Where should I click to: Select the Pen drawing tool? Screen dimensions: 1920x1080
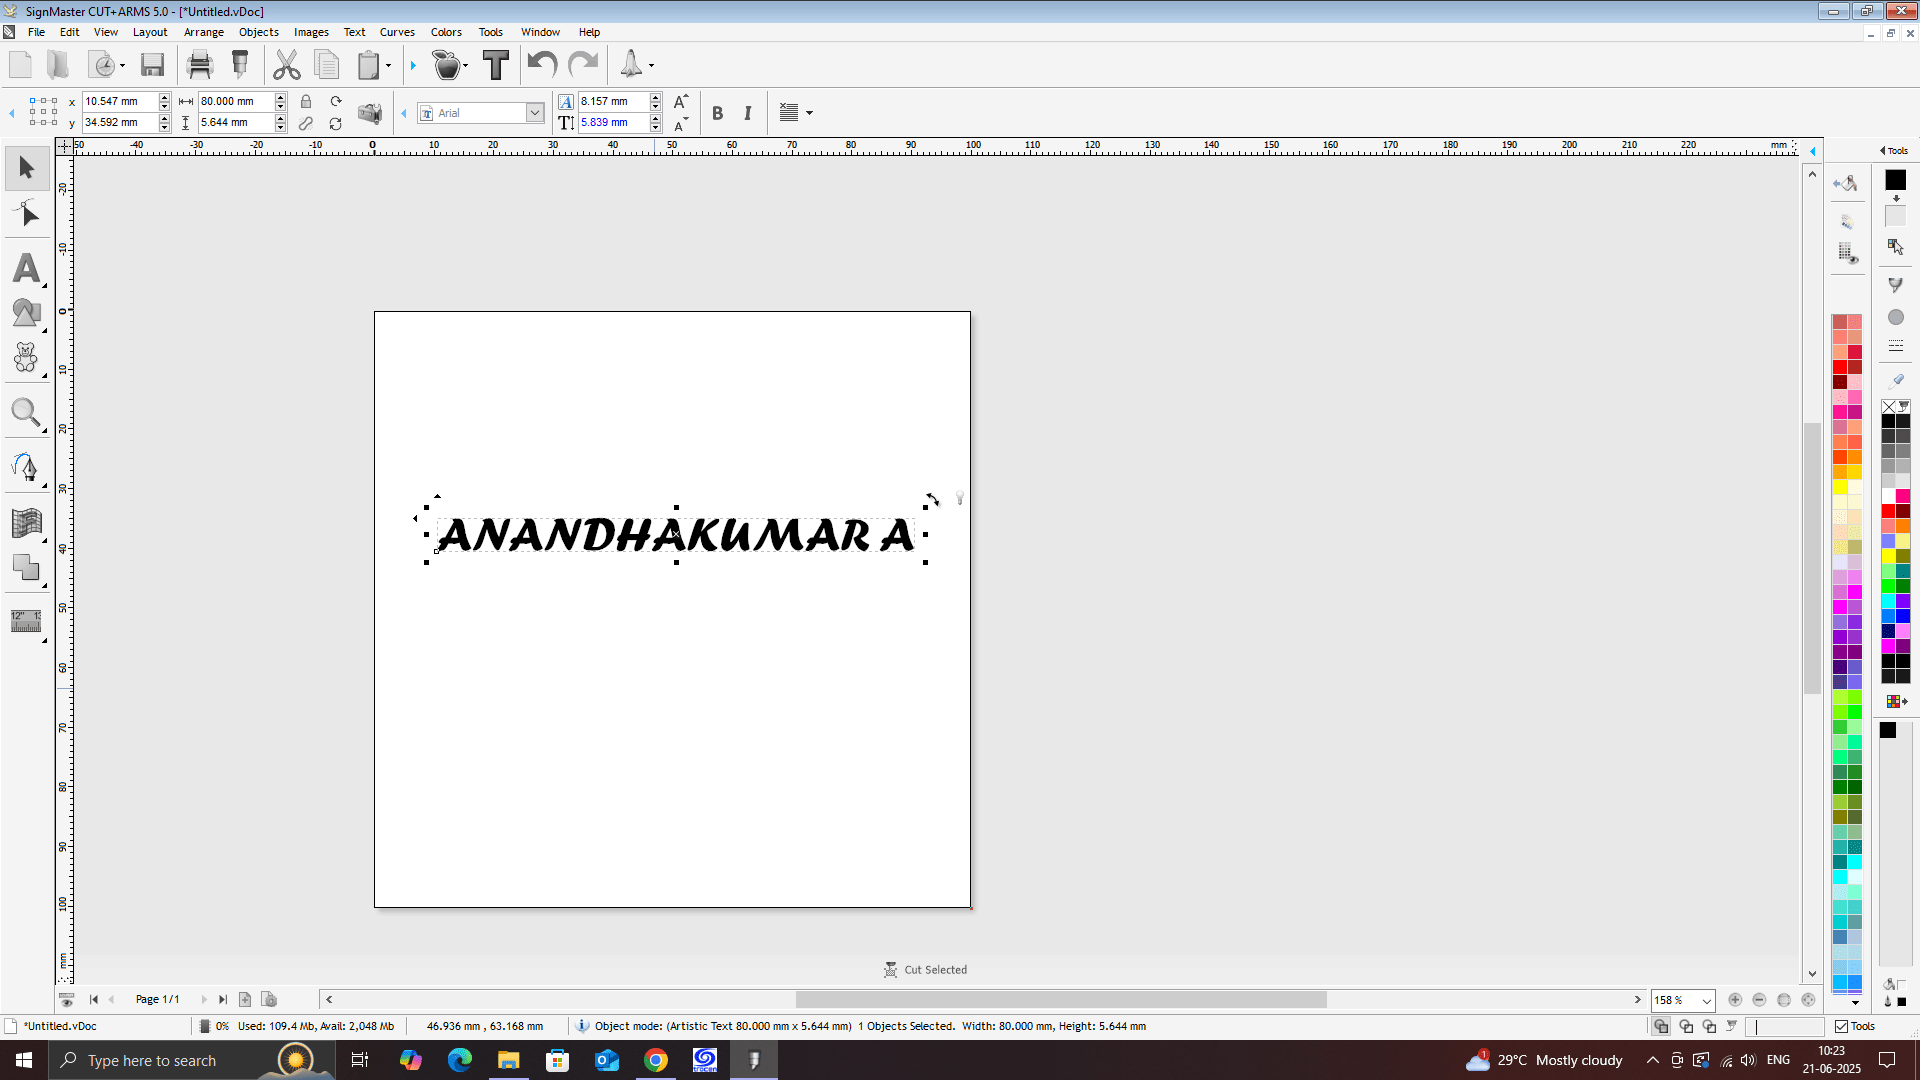coord(25,466)
